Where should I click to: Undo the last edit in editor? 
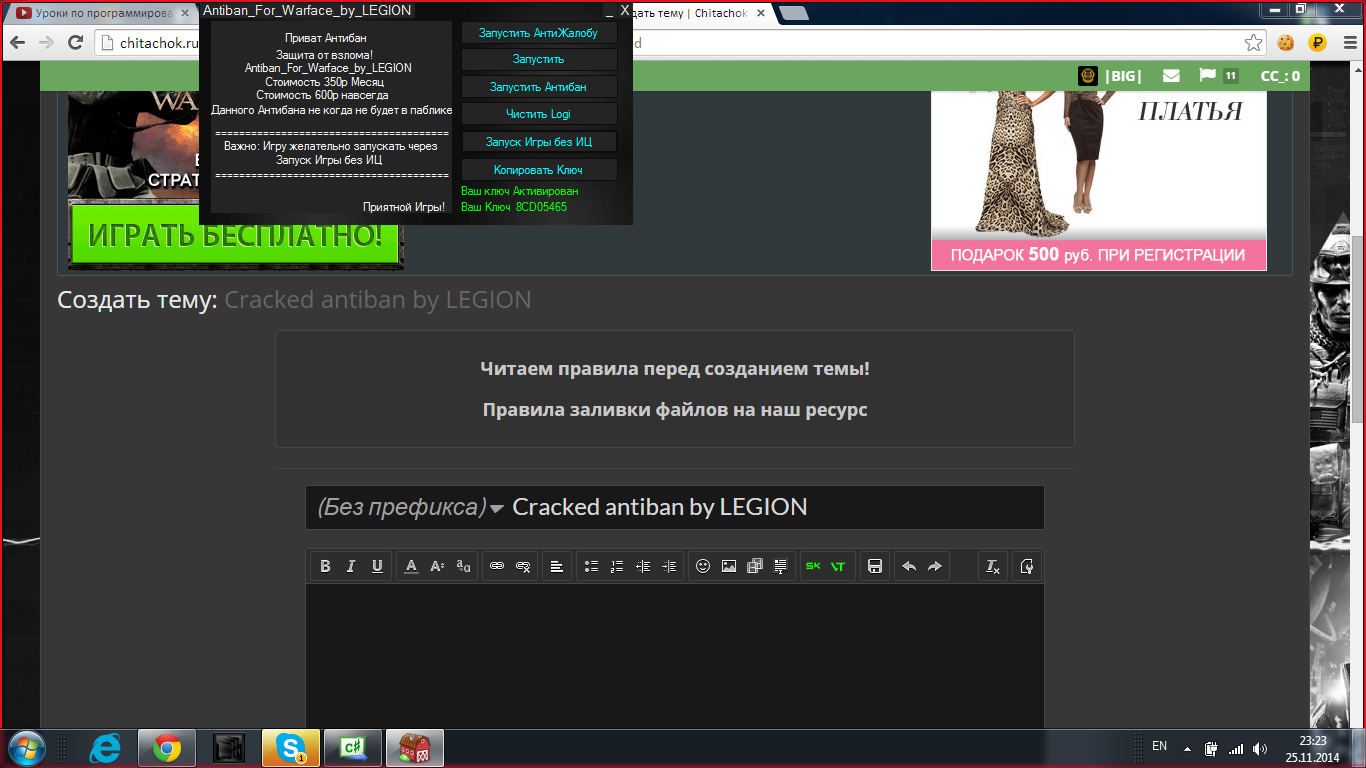click(x=909, y=566)
